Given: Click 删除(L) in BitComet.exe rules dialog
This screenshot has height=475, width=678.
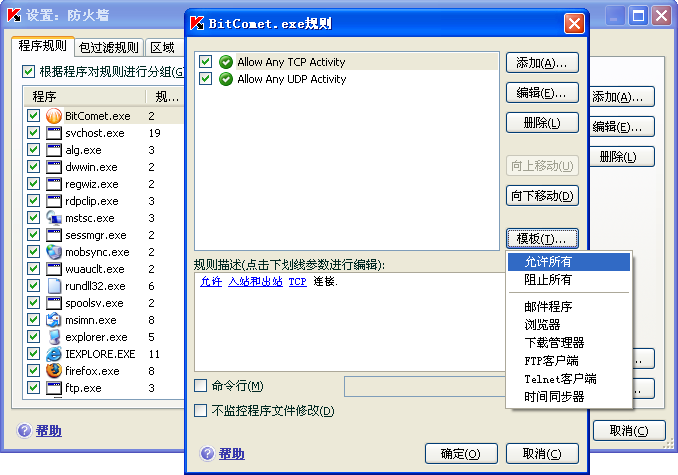Looking at the screenshot, I should (x=542, y=123).
